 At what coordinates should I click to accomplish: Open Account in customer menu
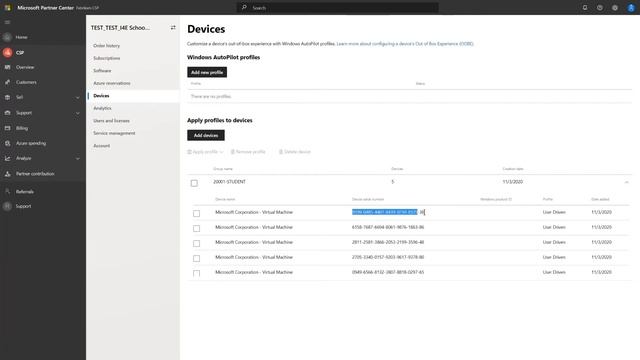coord(102,146)
